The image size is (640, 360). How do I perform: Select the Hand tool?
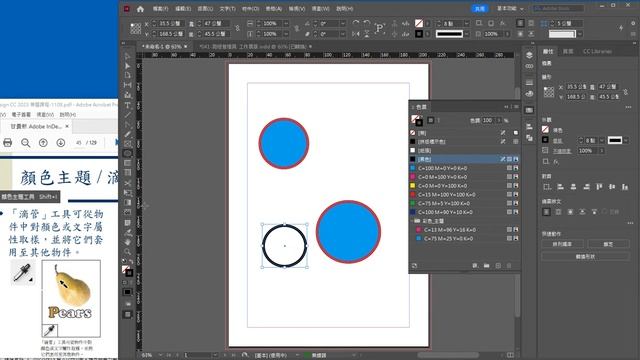pyautogui.click(x=127, y=242)
